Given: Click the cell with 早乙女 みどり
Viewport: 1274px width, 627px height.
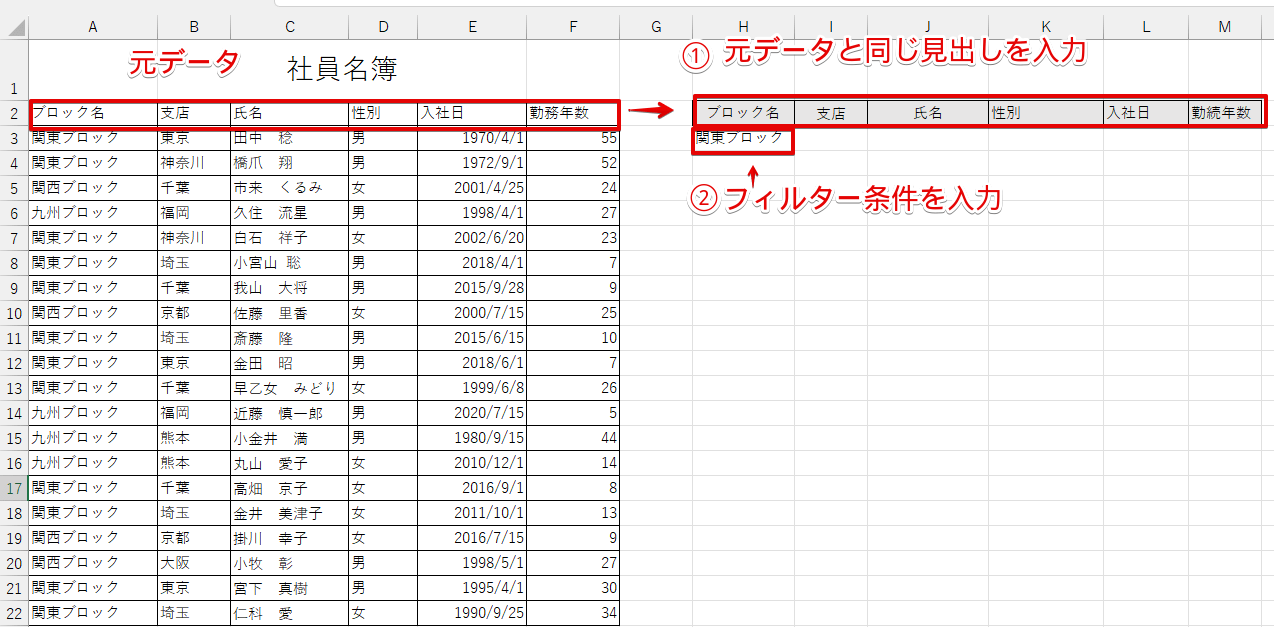Looking at the screenshot, I should pyautogui.click(x=289, y=388).
